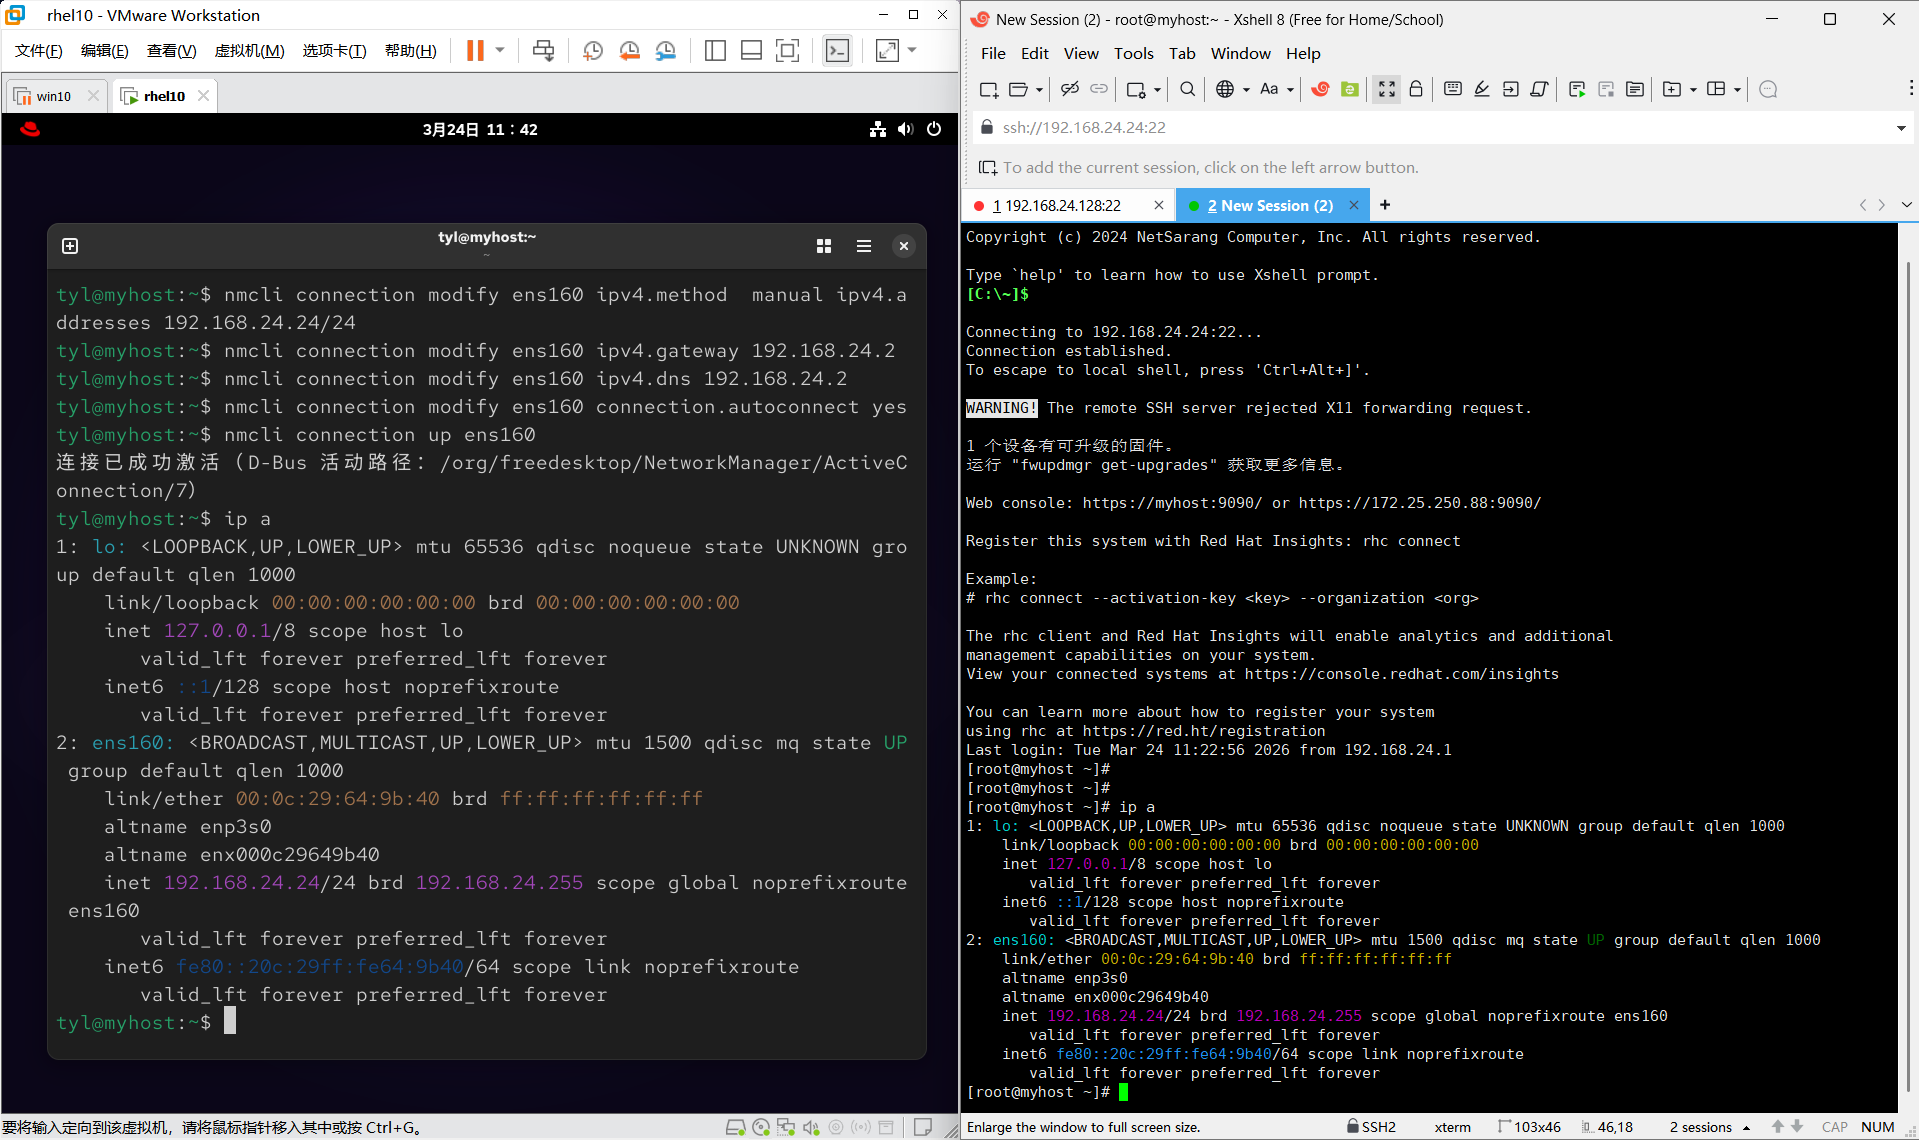Click the Xshell New session icon
Screen dimensions: 1919x1140
989,89
